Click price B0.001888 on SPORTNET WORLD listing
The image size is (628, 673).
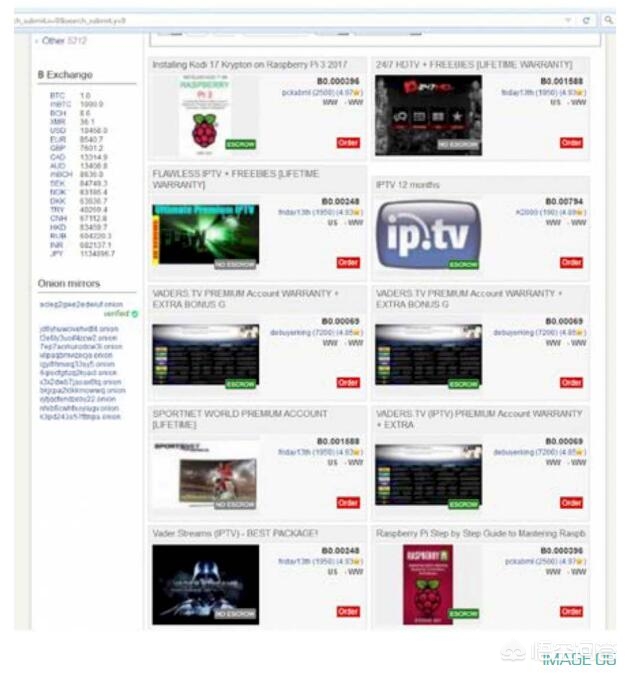338,441
